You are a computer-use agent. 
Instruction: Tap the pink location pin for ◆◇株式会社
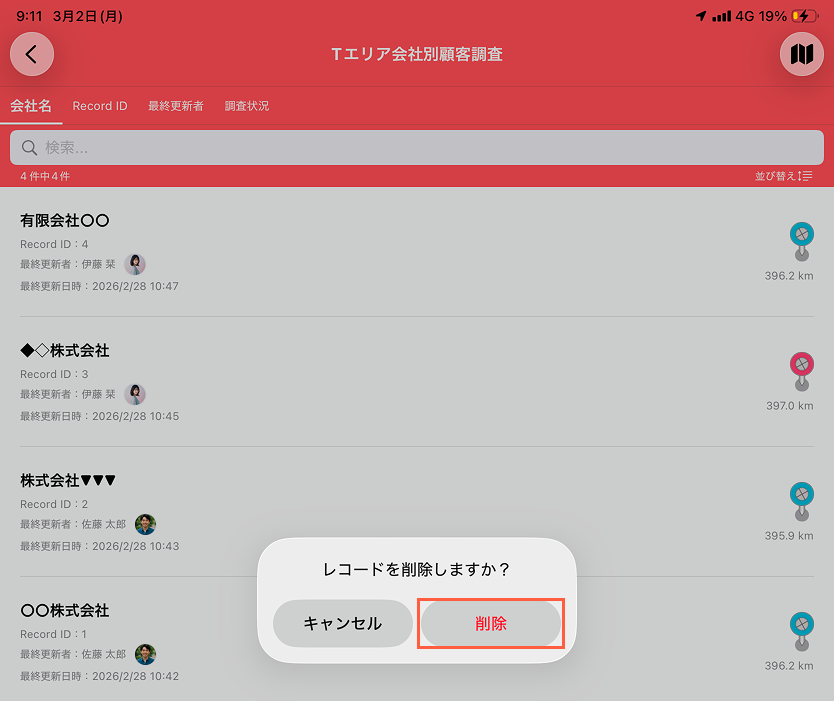[x=802, y=371]
